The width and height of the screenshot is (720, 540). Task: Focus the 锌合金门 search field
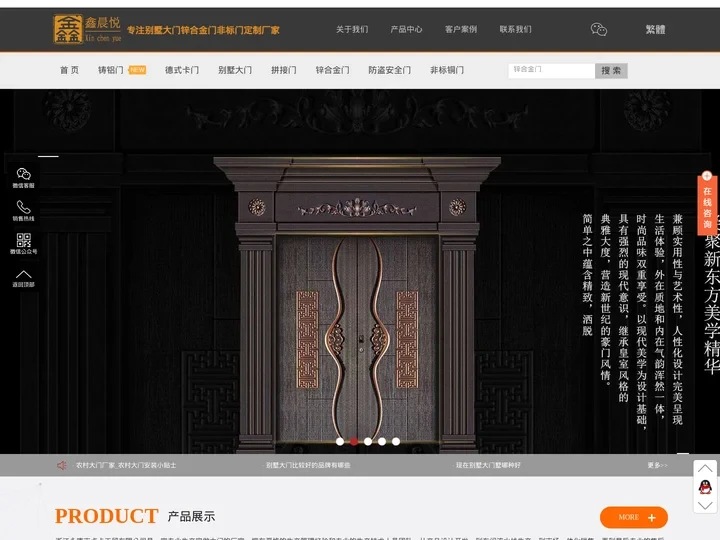[551, 70]
